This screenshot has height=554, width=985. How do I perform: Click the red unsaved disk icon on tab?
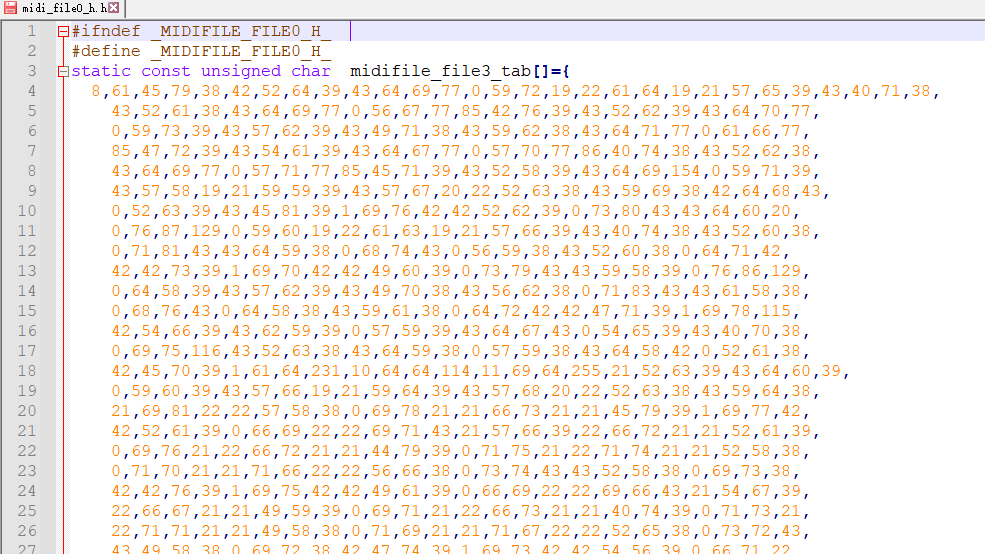click(x=10, y=8)
